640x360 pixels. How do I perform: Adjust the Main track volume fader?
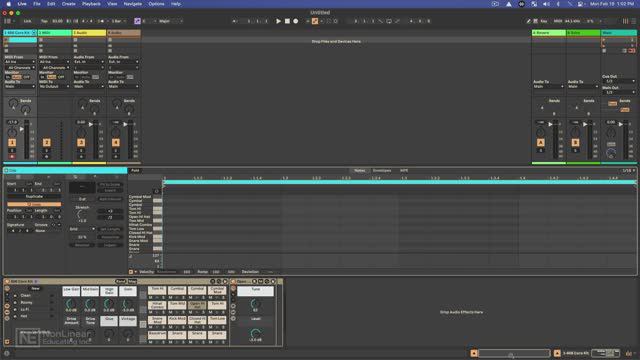click(x=621, y=124)
